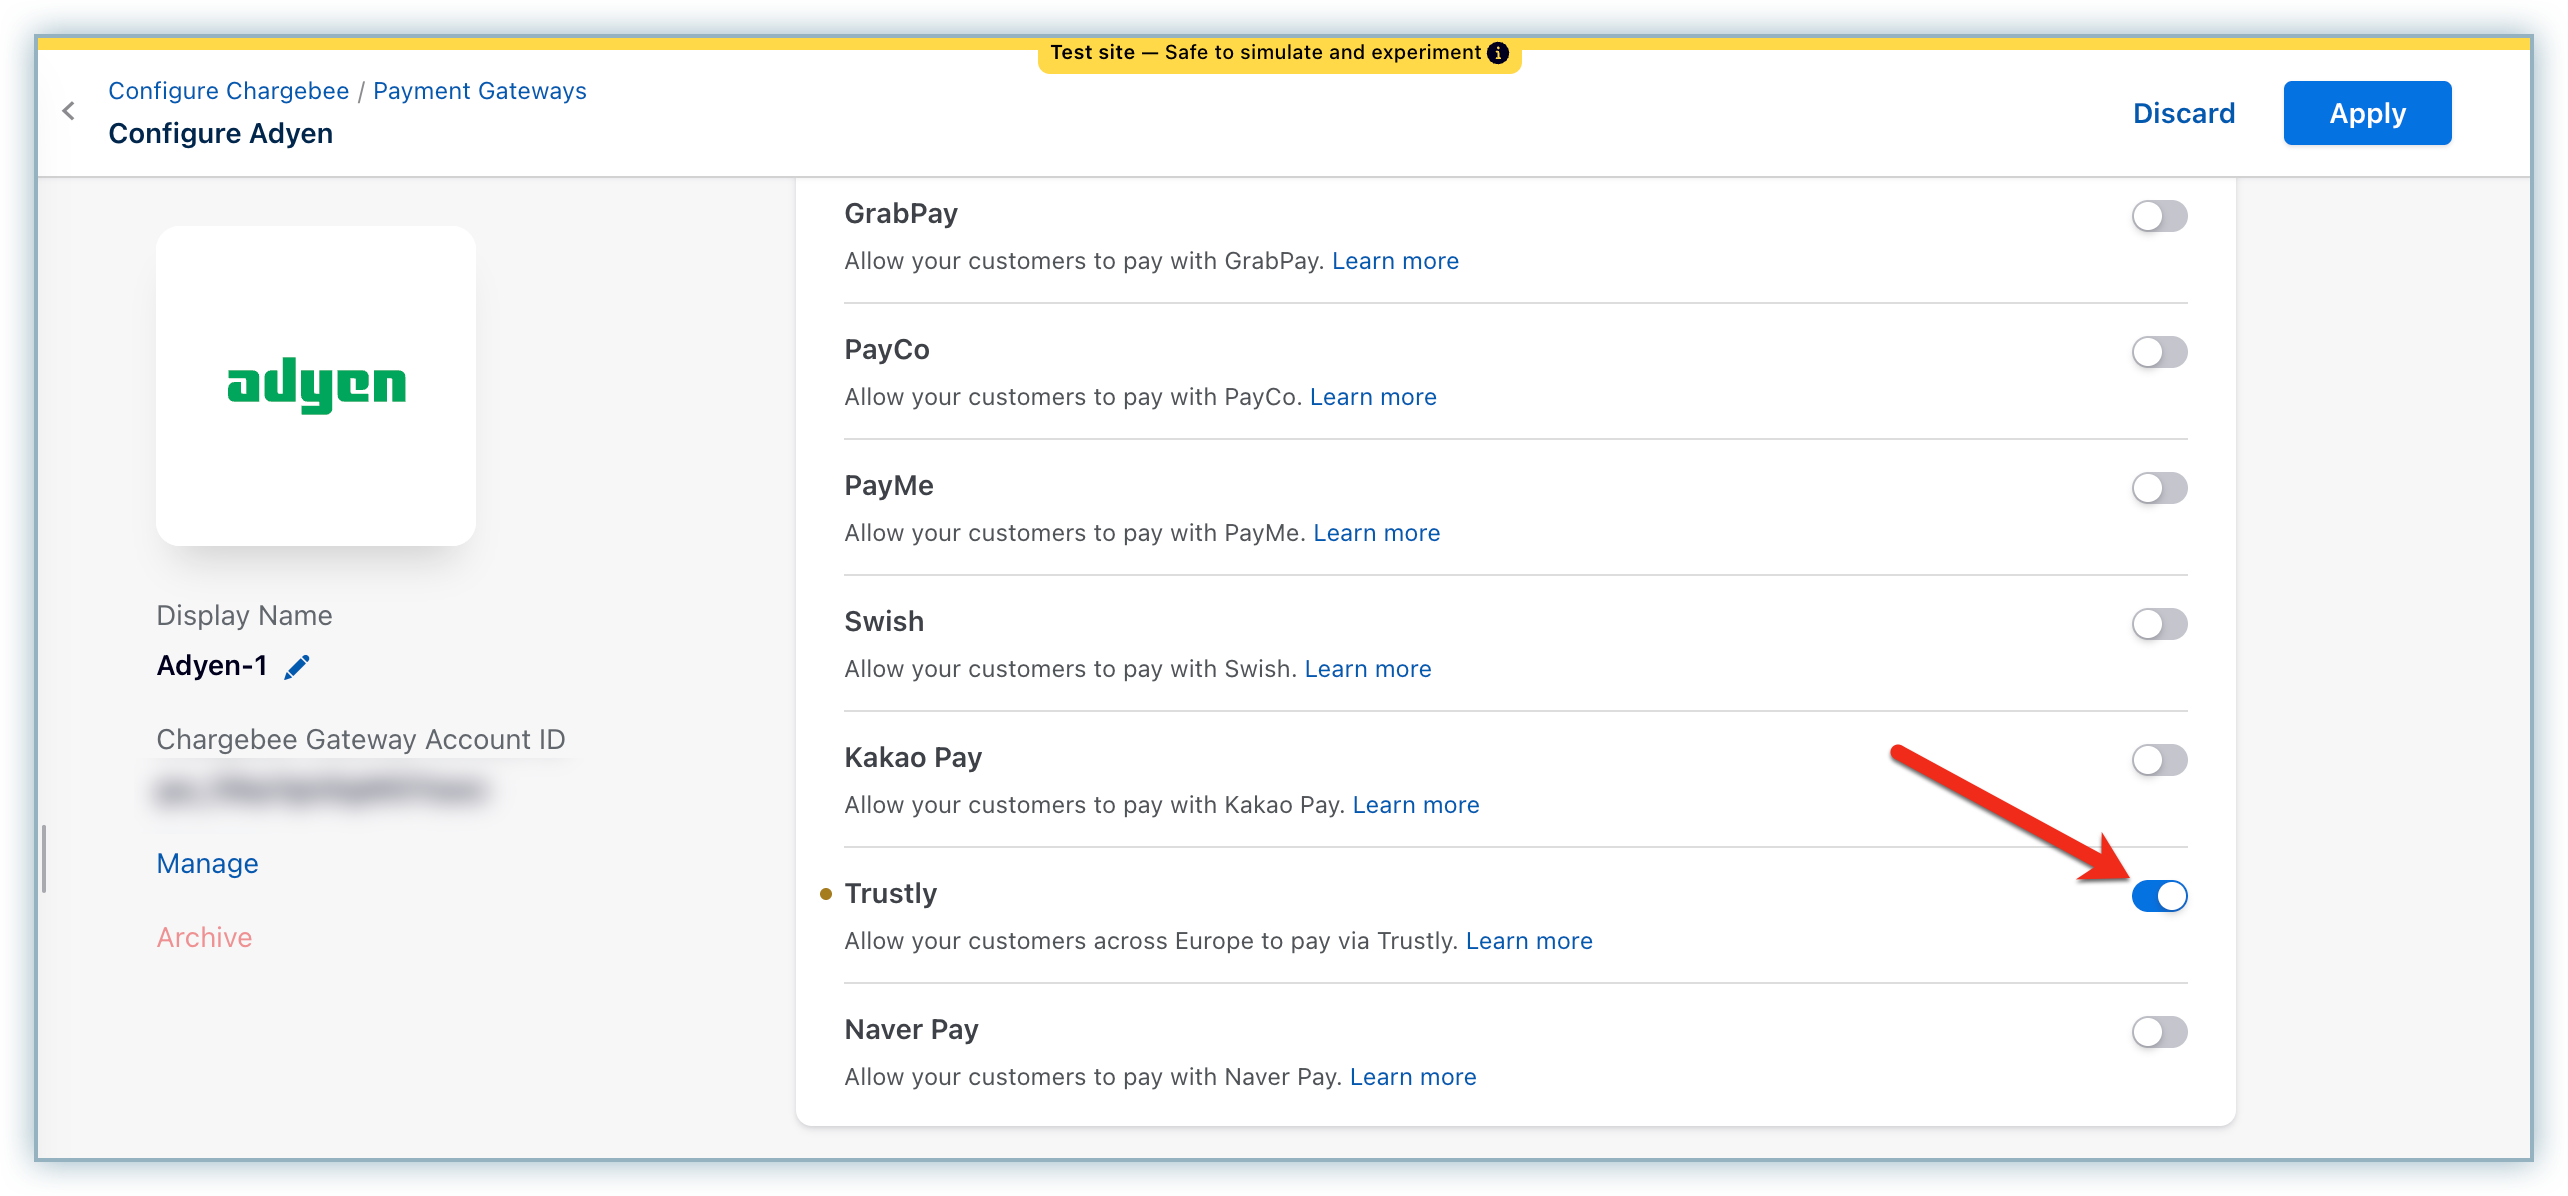2568x1196 pixels.
Task: Click the Display Name label
Action: pos(245,616)
